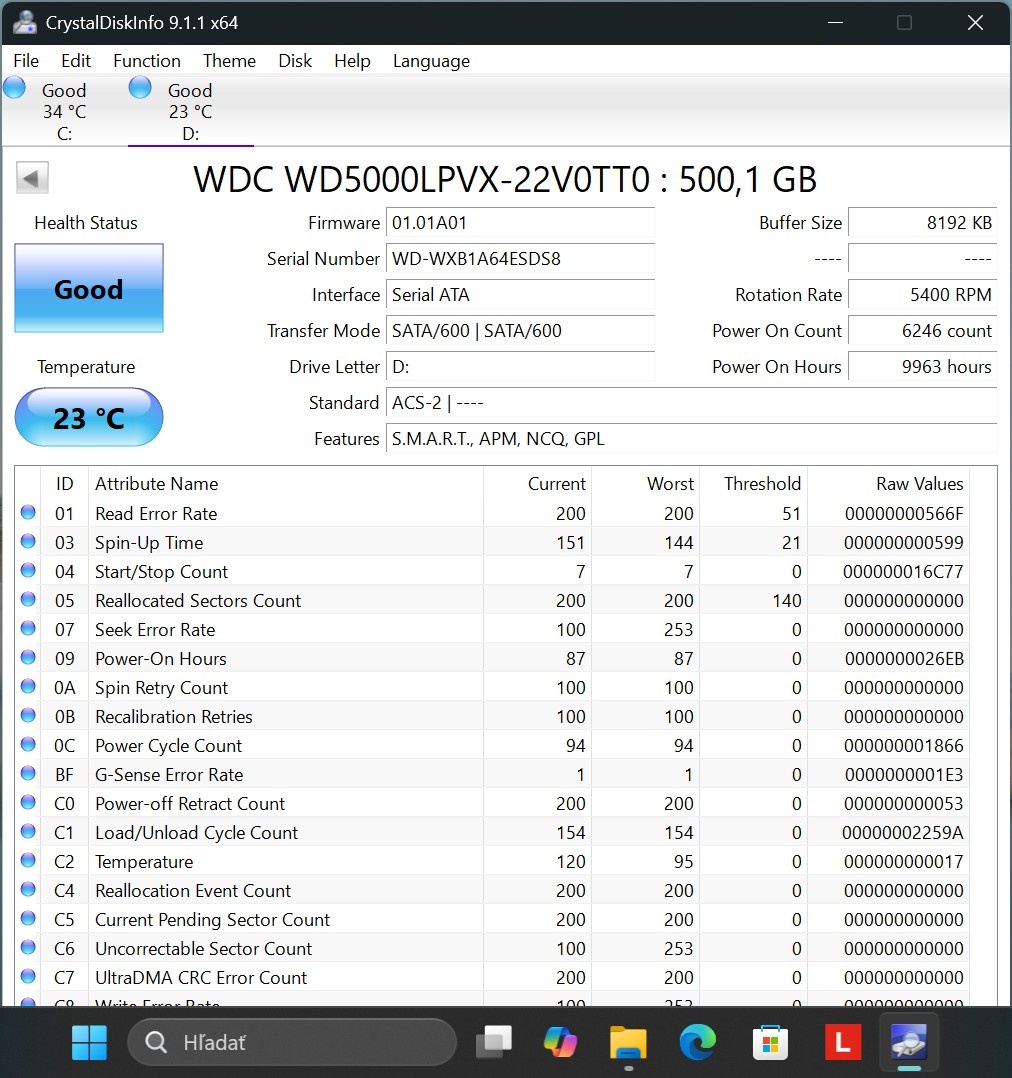Click the Transfer Mode field SATA/600
Image resolution: width=1012 pixels, height=1078 pixels.
click(520, 331)
